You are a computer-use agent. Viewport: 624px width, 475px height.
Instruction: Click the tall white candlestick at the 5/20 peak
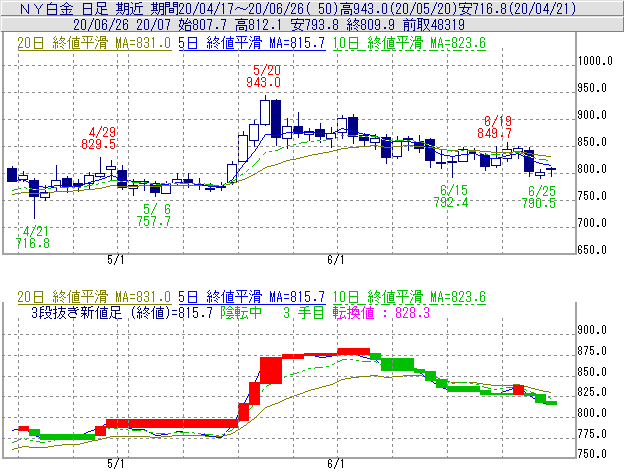pos(265,112)
